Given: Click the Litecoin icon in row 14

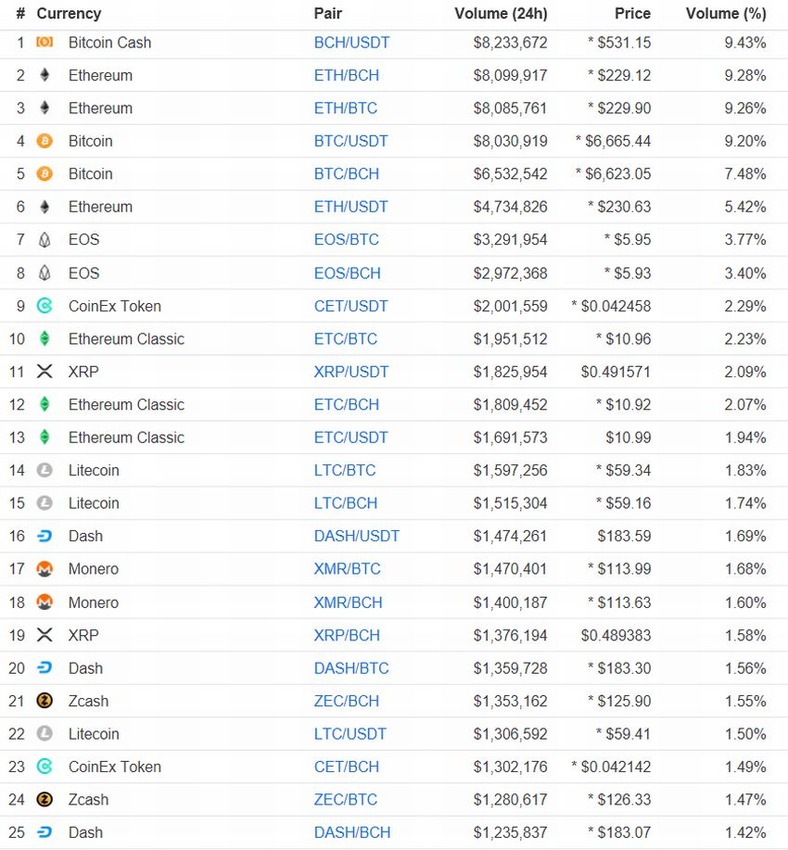Looking at the screenshot, I should click(44, 470).
